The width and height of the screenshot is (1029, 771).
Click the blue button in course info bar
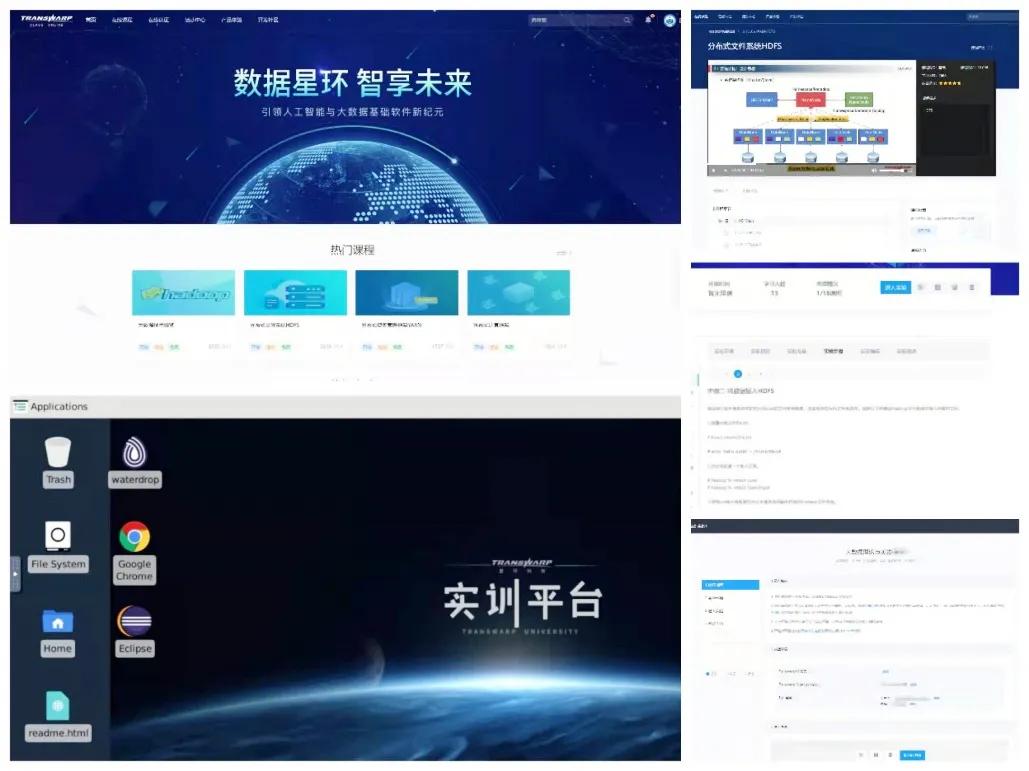894,287
